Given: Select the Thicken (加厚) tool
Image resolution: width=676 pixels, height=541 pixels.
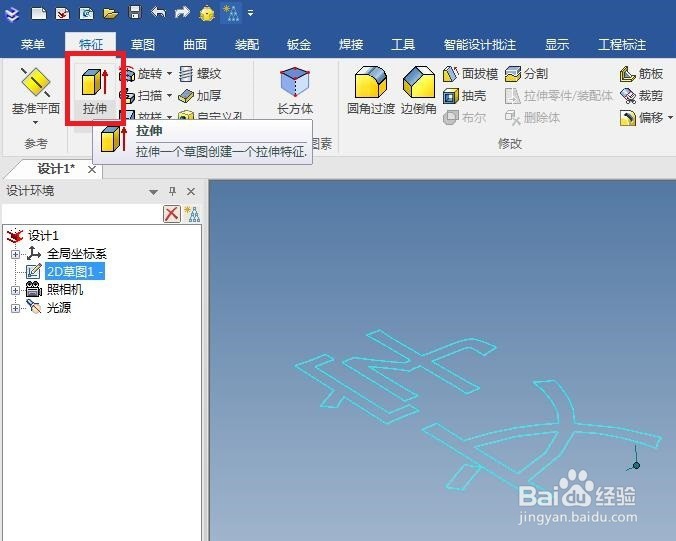Looking at the screenshot, I should pos(200,95).
